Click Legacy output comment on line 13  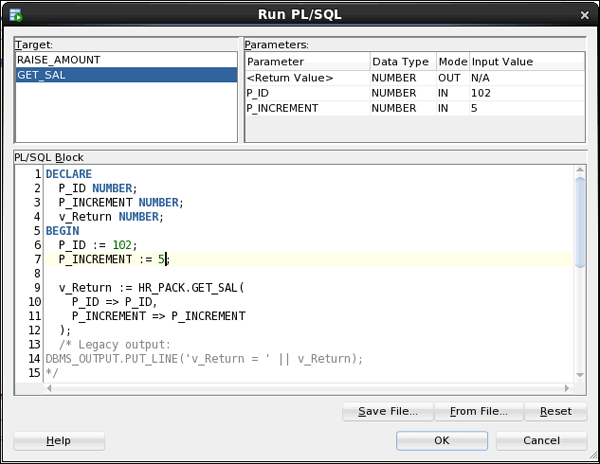click(x=115, y=345)
